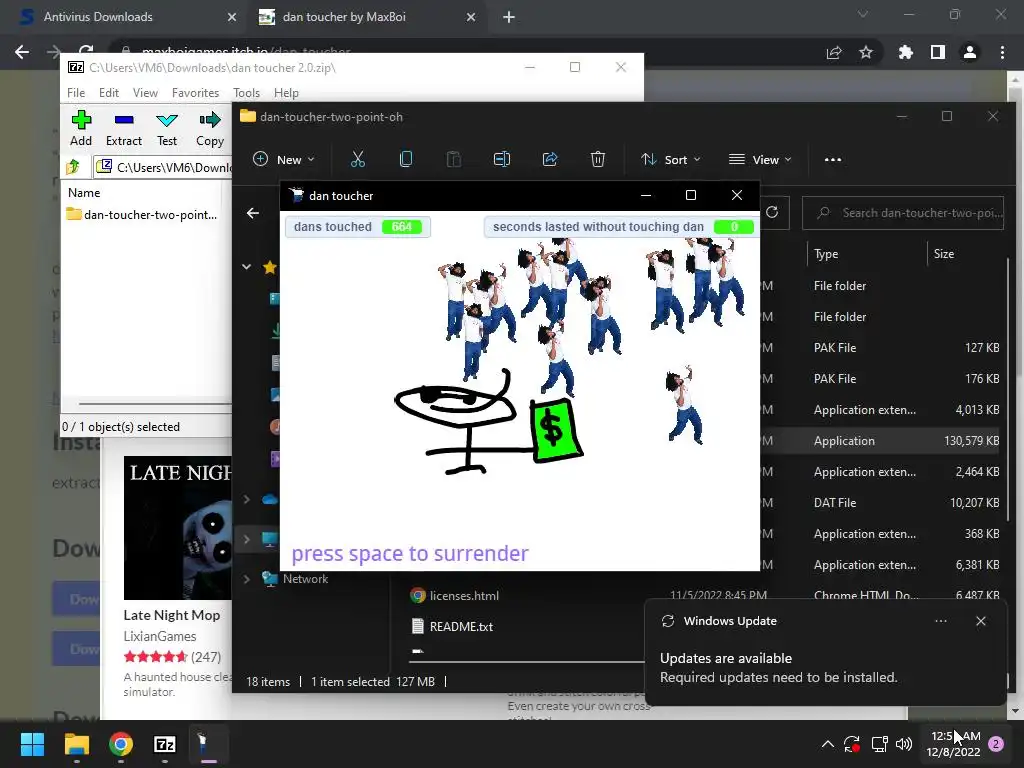Open the View menu in 7-Zip

(x=145, y=93)
